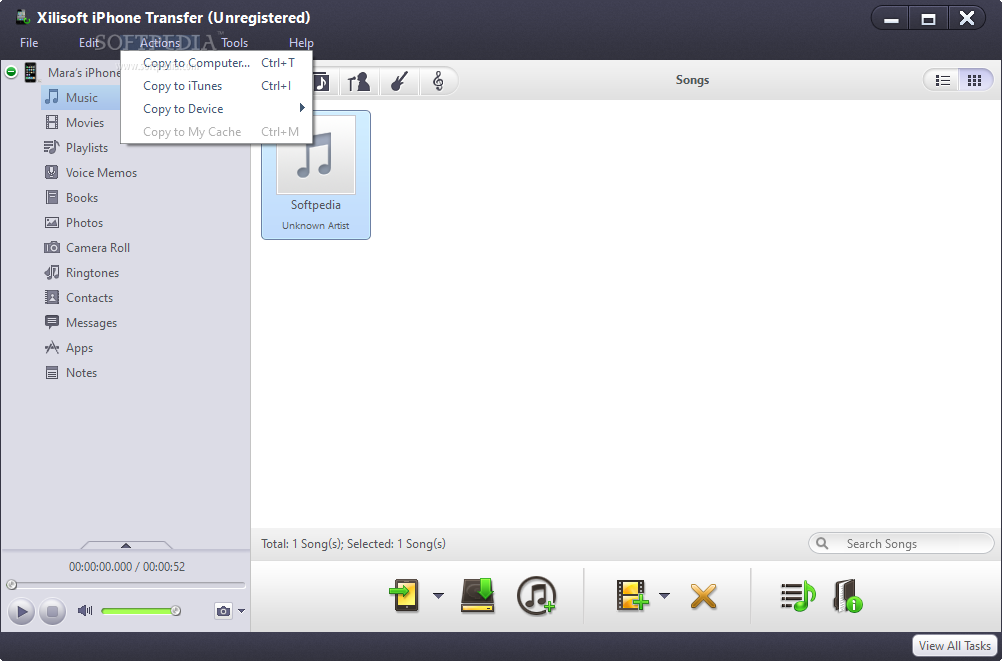Click the orange X delete icon
1002x661 pixels.
pyautogui.click(x=704, y=596)
